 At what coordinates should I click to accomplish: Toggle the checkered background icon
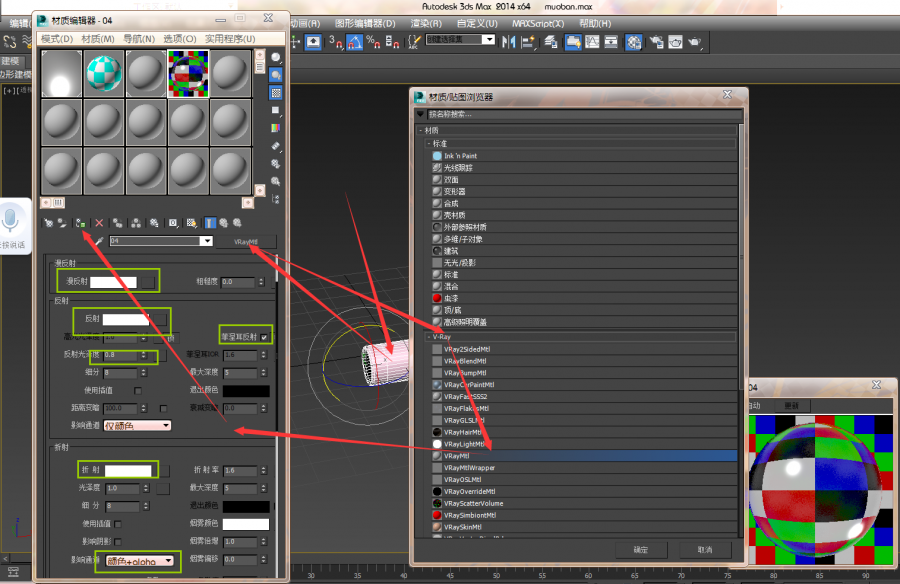click(x=276, y=92)
